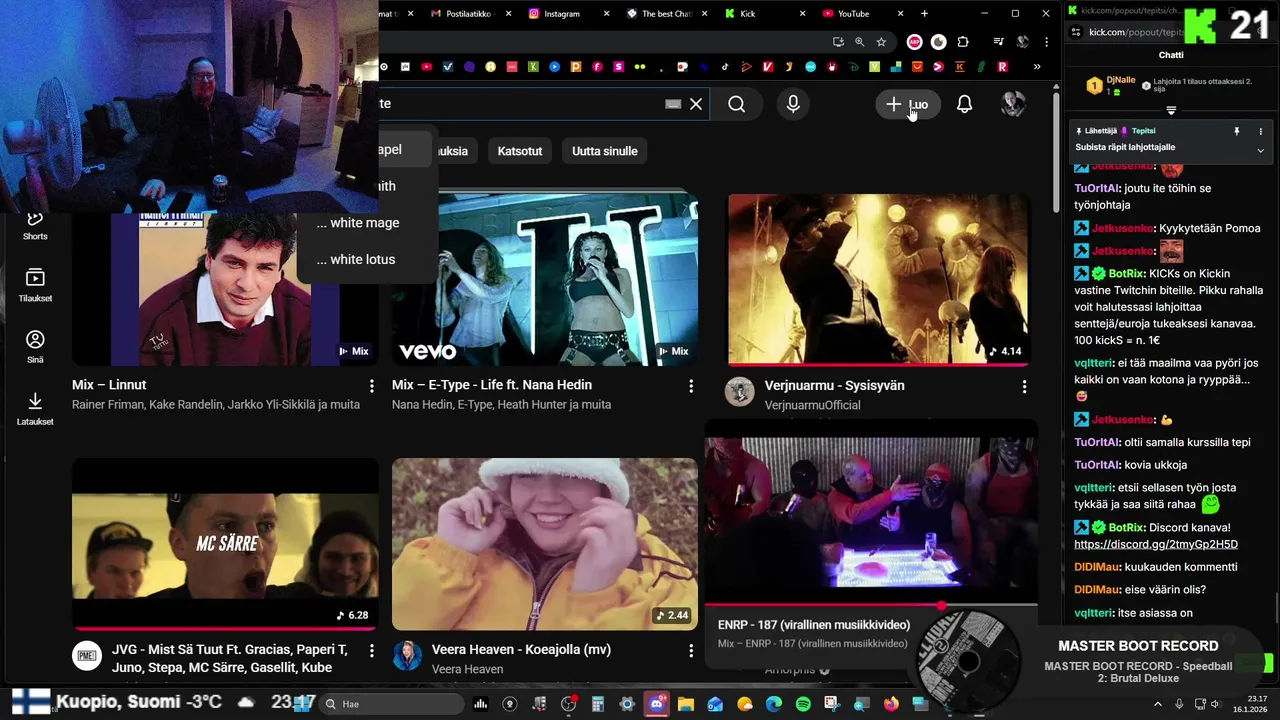
Task: Open the browser extensions puzzle icon
Action: (963, 42)
